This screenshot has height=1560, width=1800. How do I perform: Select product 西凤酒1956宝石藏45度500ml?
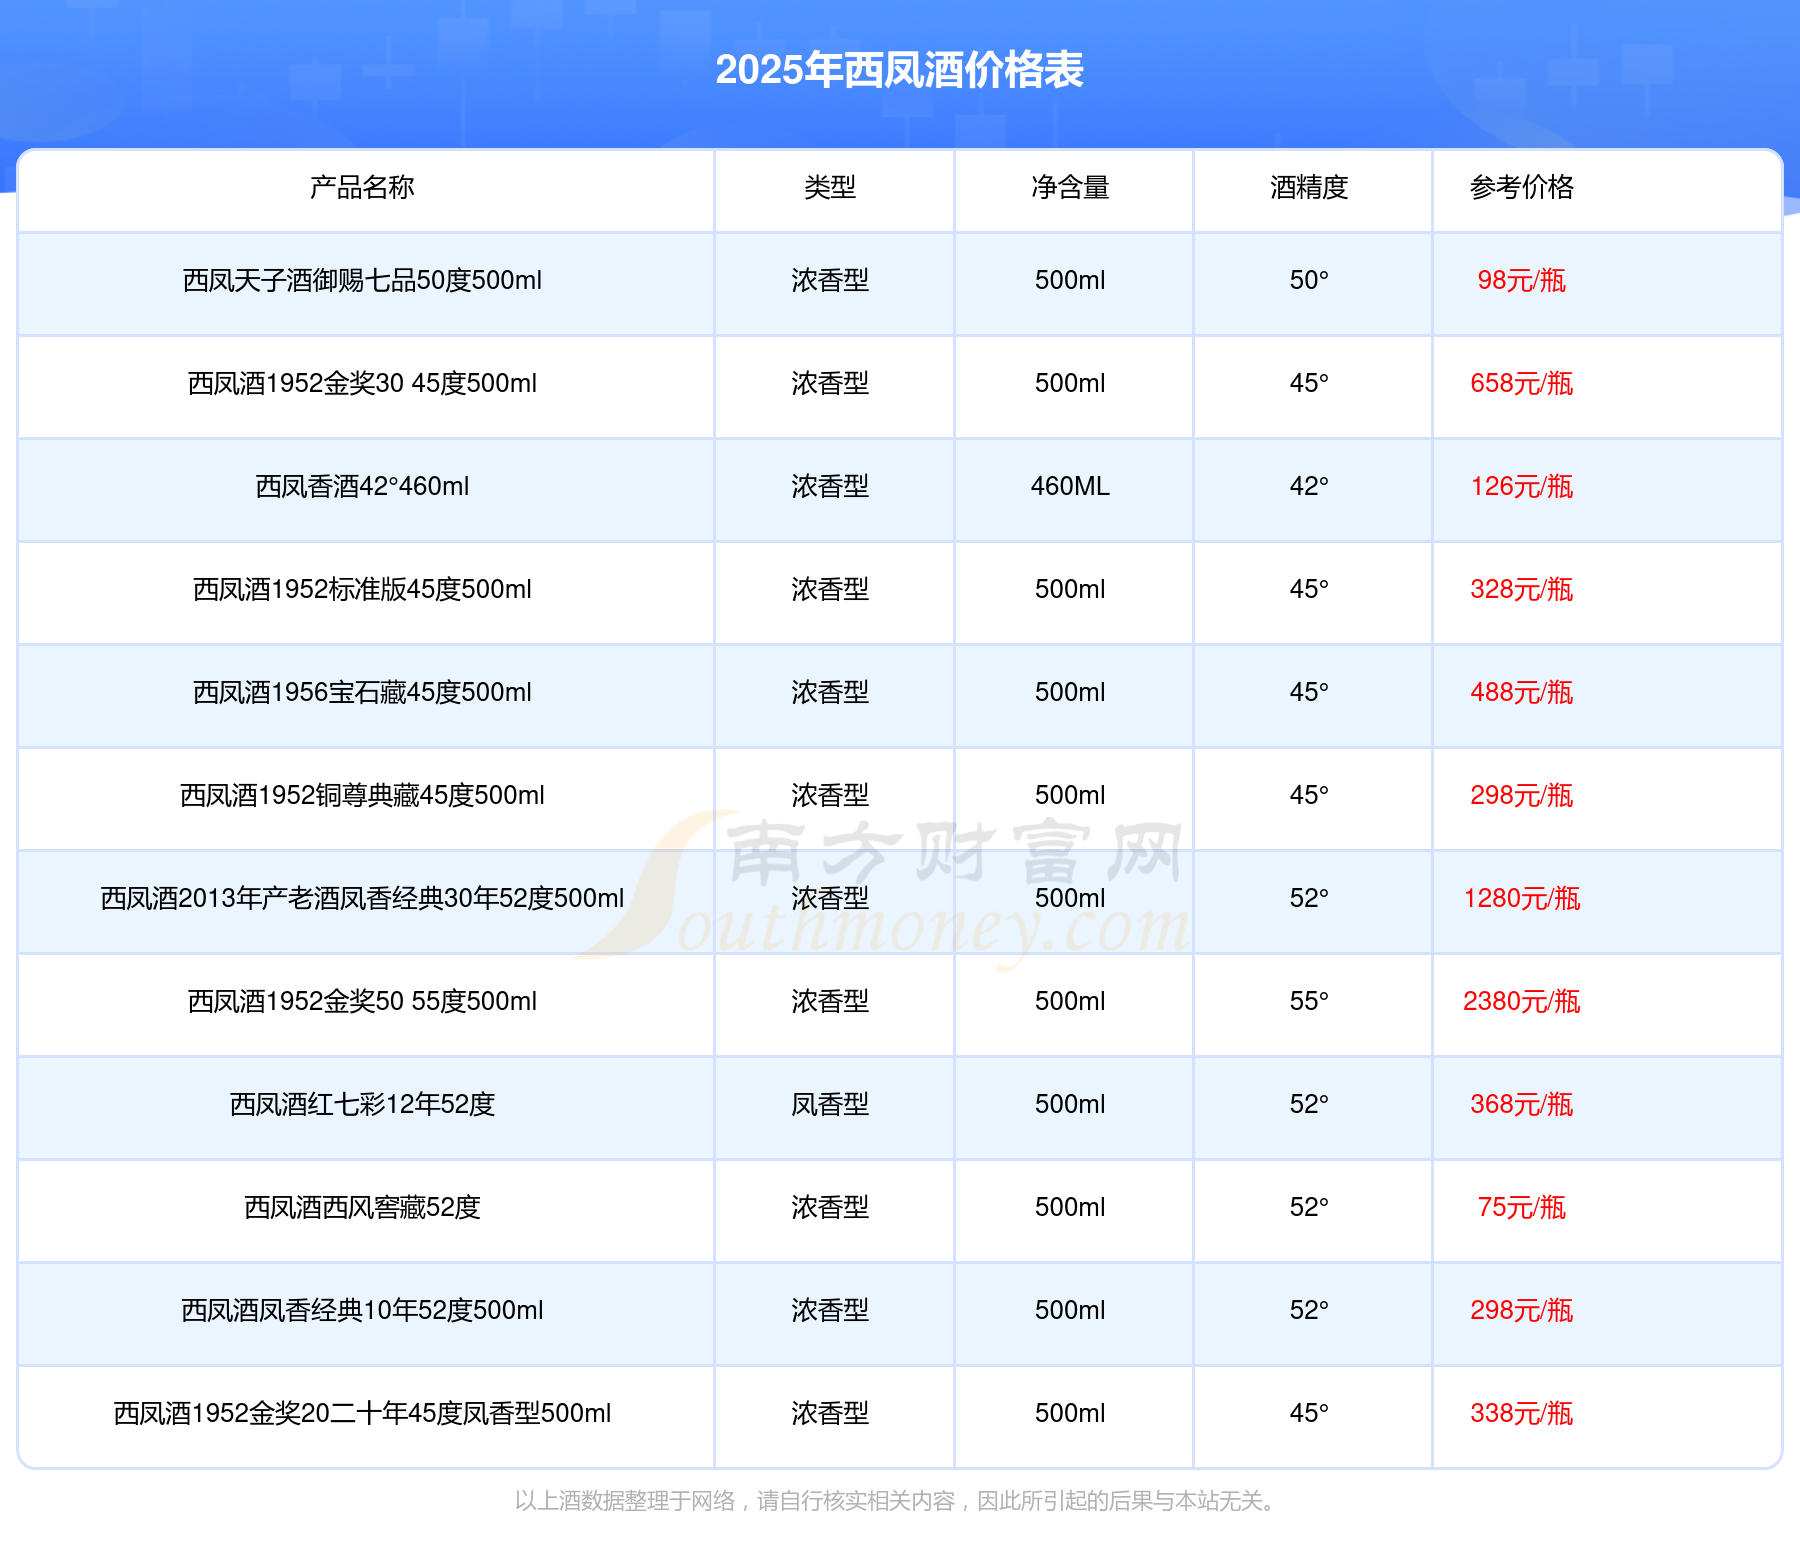(x=362, y=693)
